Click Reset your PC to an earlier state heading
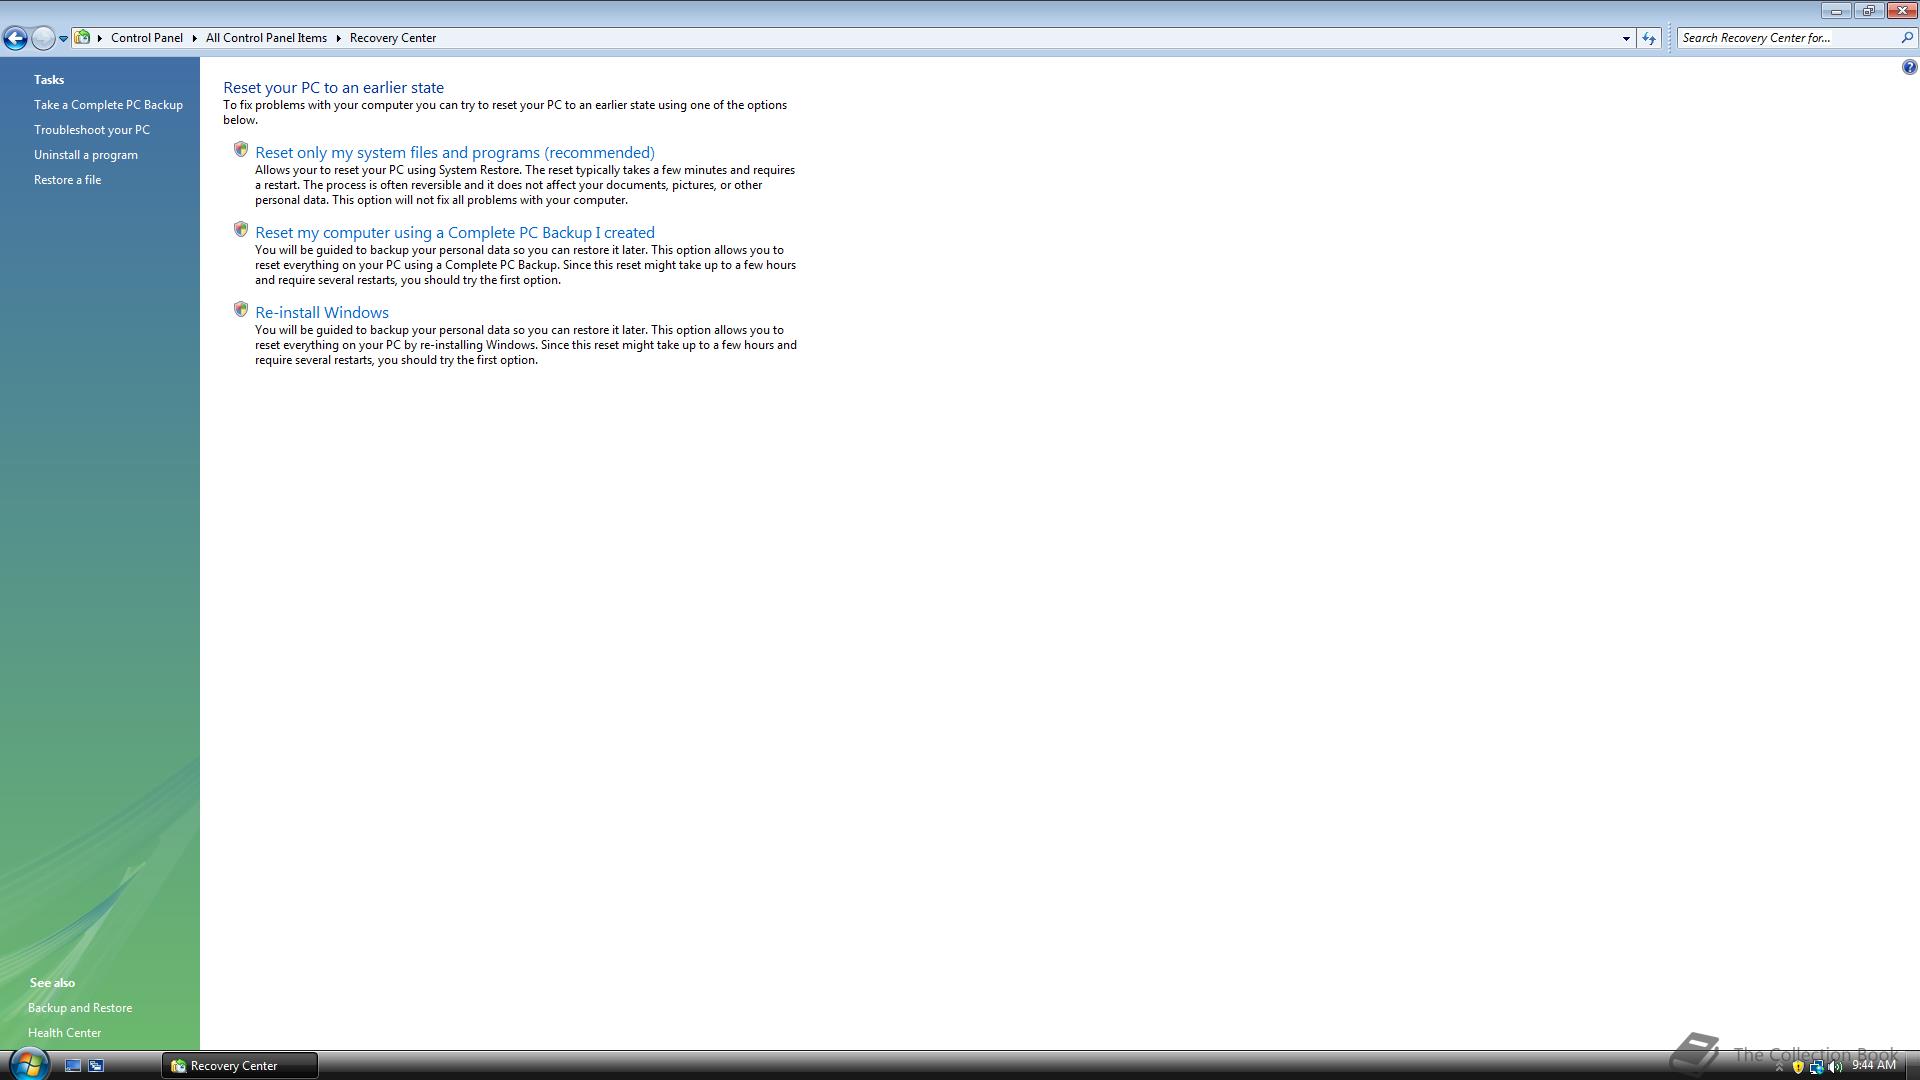The width and height of the screenshot is (1920, 1080). coord(333,88)
